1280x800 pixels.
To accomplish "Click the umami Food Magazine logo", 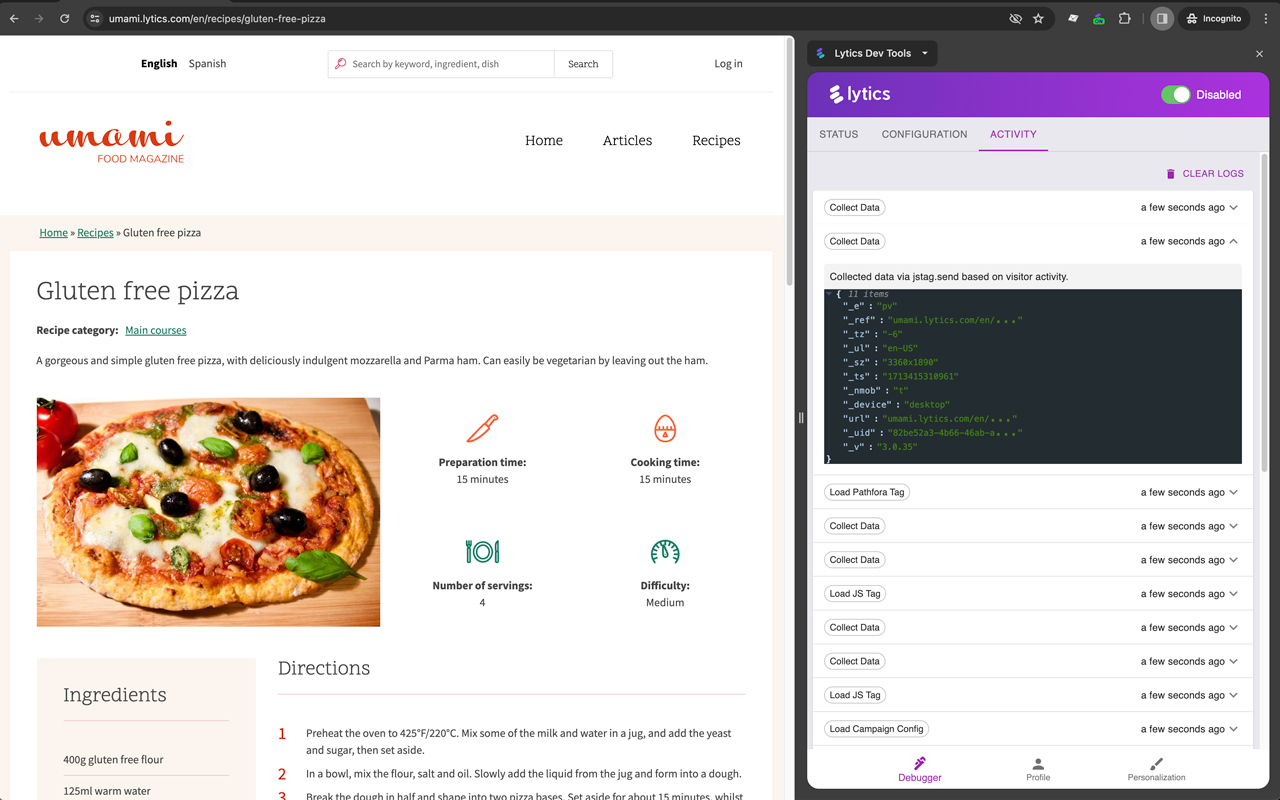I will [x=110, y=140].
